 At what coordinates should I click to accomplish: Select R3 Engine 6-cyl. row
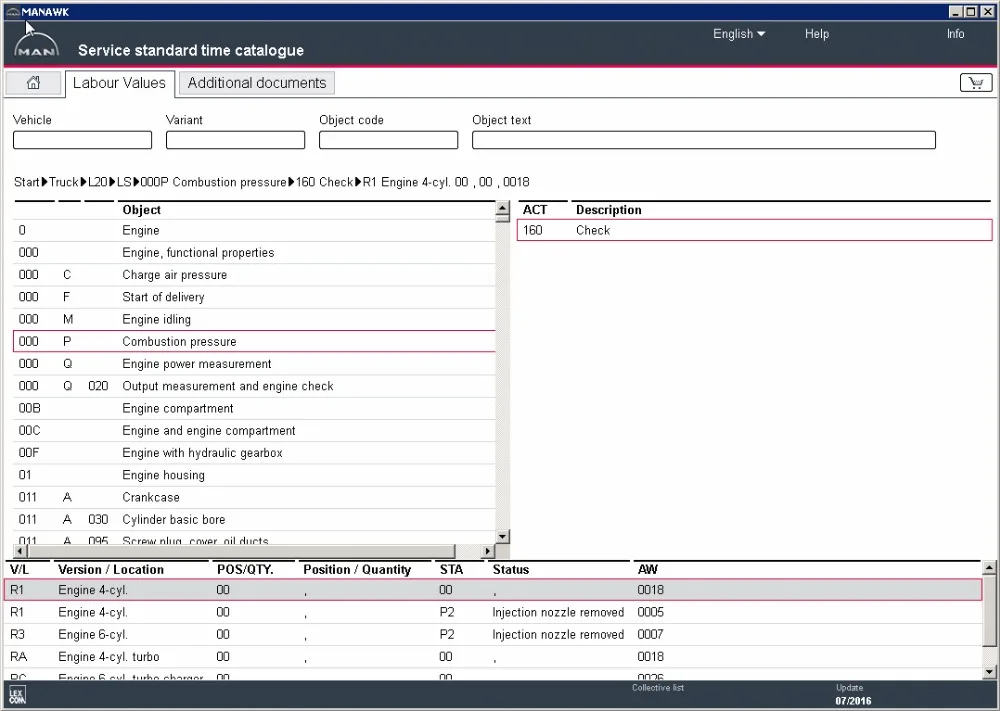493,634
